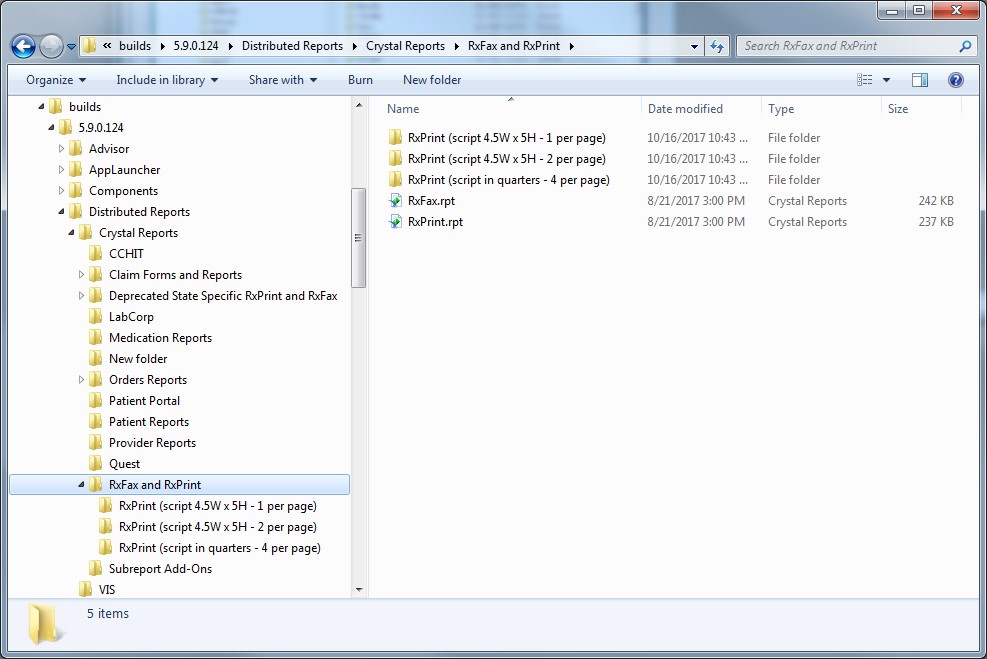Click the Refresh icon in the address bar
Image resolution: width=987 pixels, height=659 pixels.
(x=716, y=46)
